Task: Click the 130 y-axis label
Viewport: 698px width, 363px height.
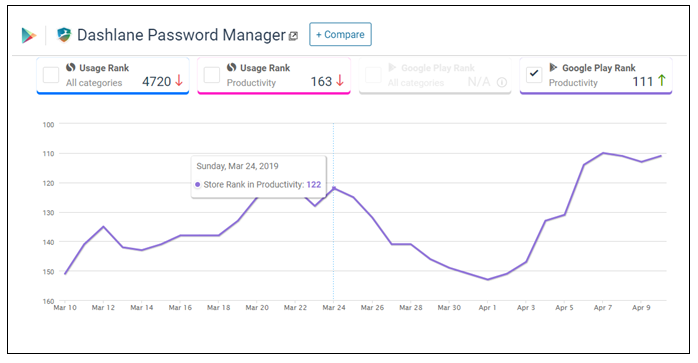Action: coord(48,213)
